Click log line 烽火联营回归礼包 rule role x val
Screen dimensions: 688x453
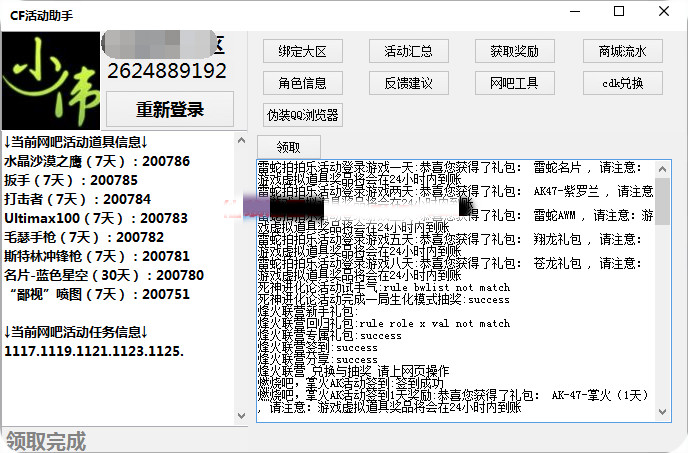point(384,324)
